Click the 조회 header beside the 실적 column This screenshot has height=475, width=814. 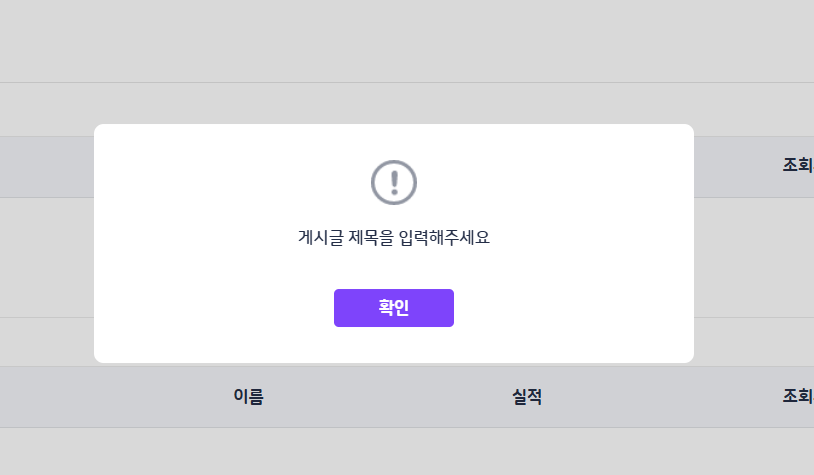(797, 397)
